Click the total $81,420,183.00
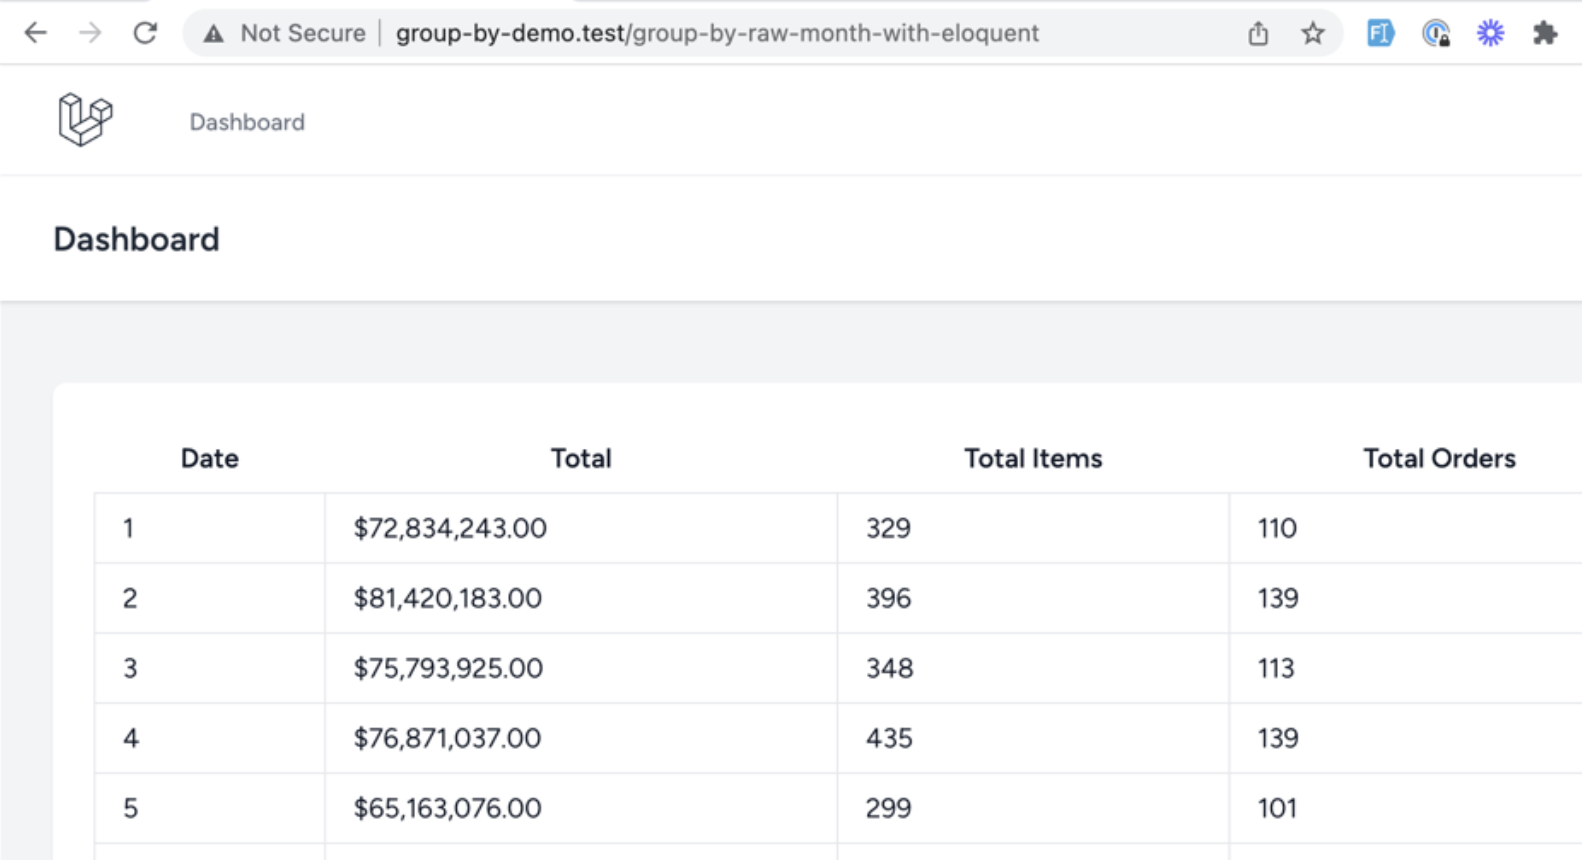The height and width of the screenshot is (860, 1582). tap(448, 598)
